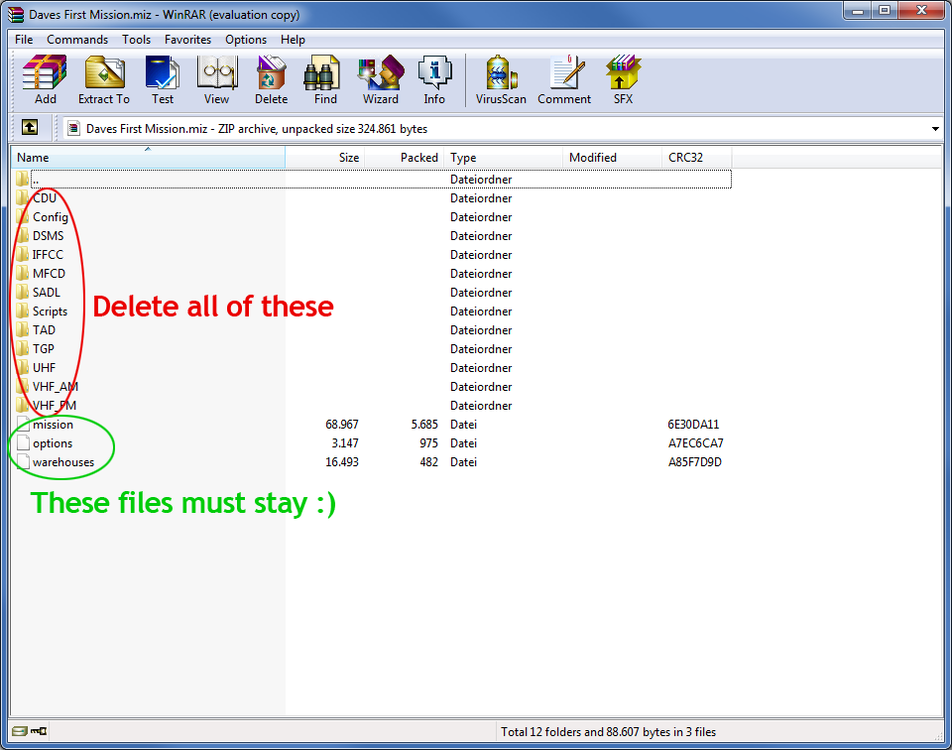Image resolution: width=952 pixels, height=750 pixels.
Task: Select the CDU folder icon
Action: point(23,198)
